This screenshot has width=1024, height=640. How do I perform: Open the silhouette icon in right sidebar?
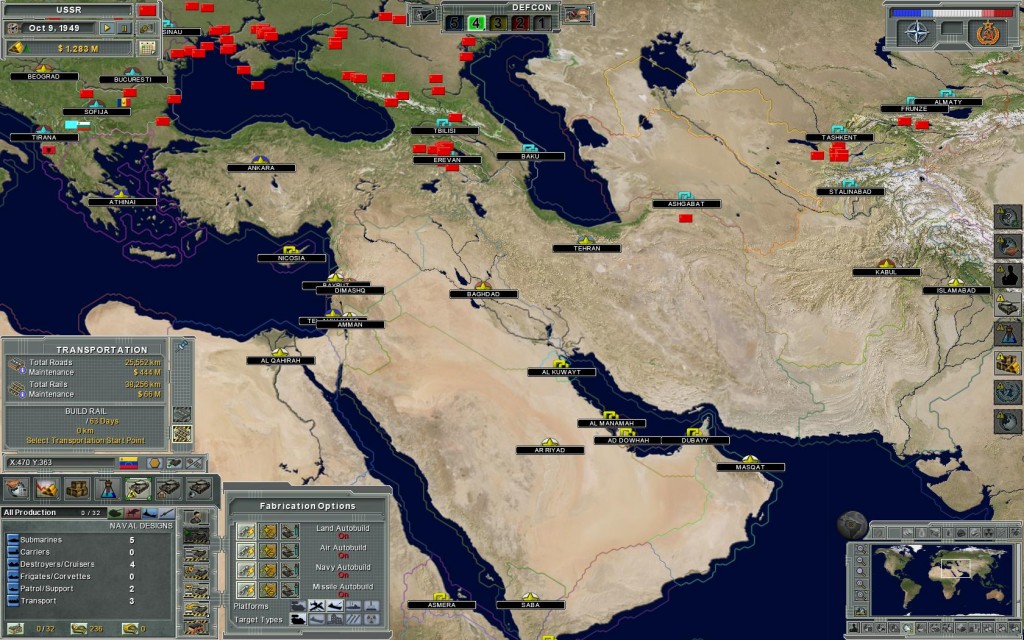tap(1008, 275)
